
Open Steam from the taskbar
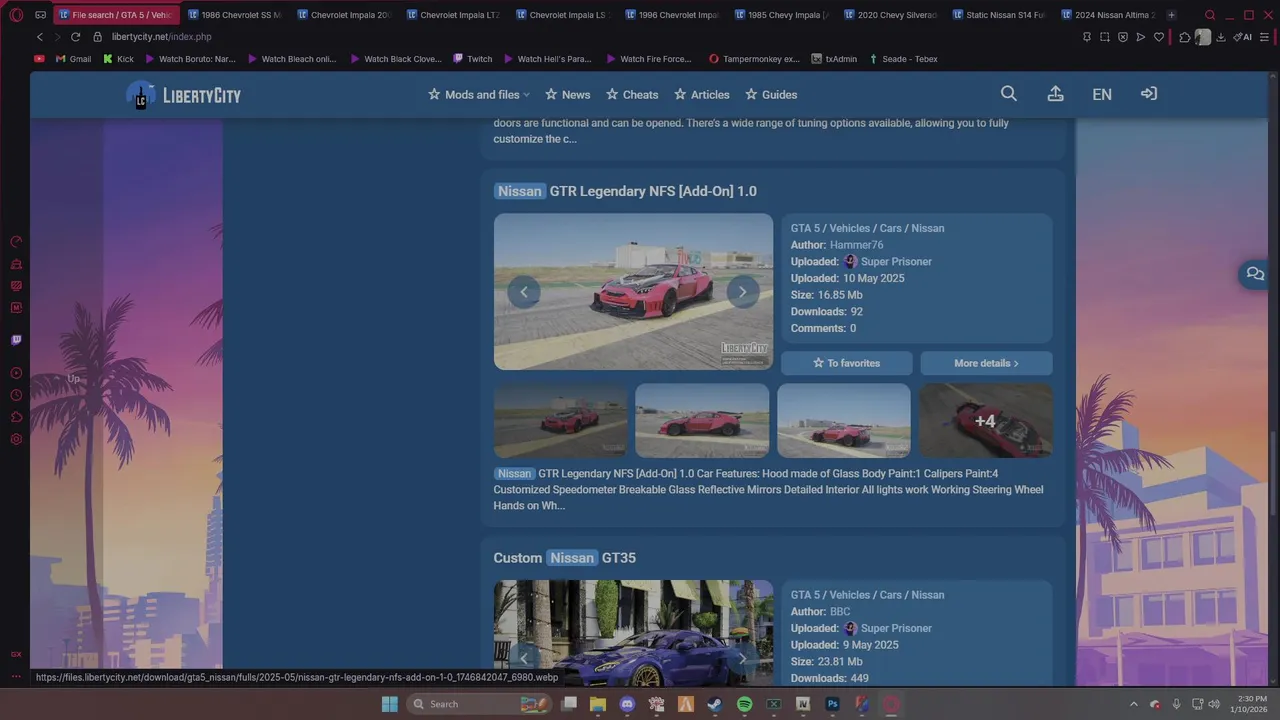click(715, 704)
